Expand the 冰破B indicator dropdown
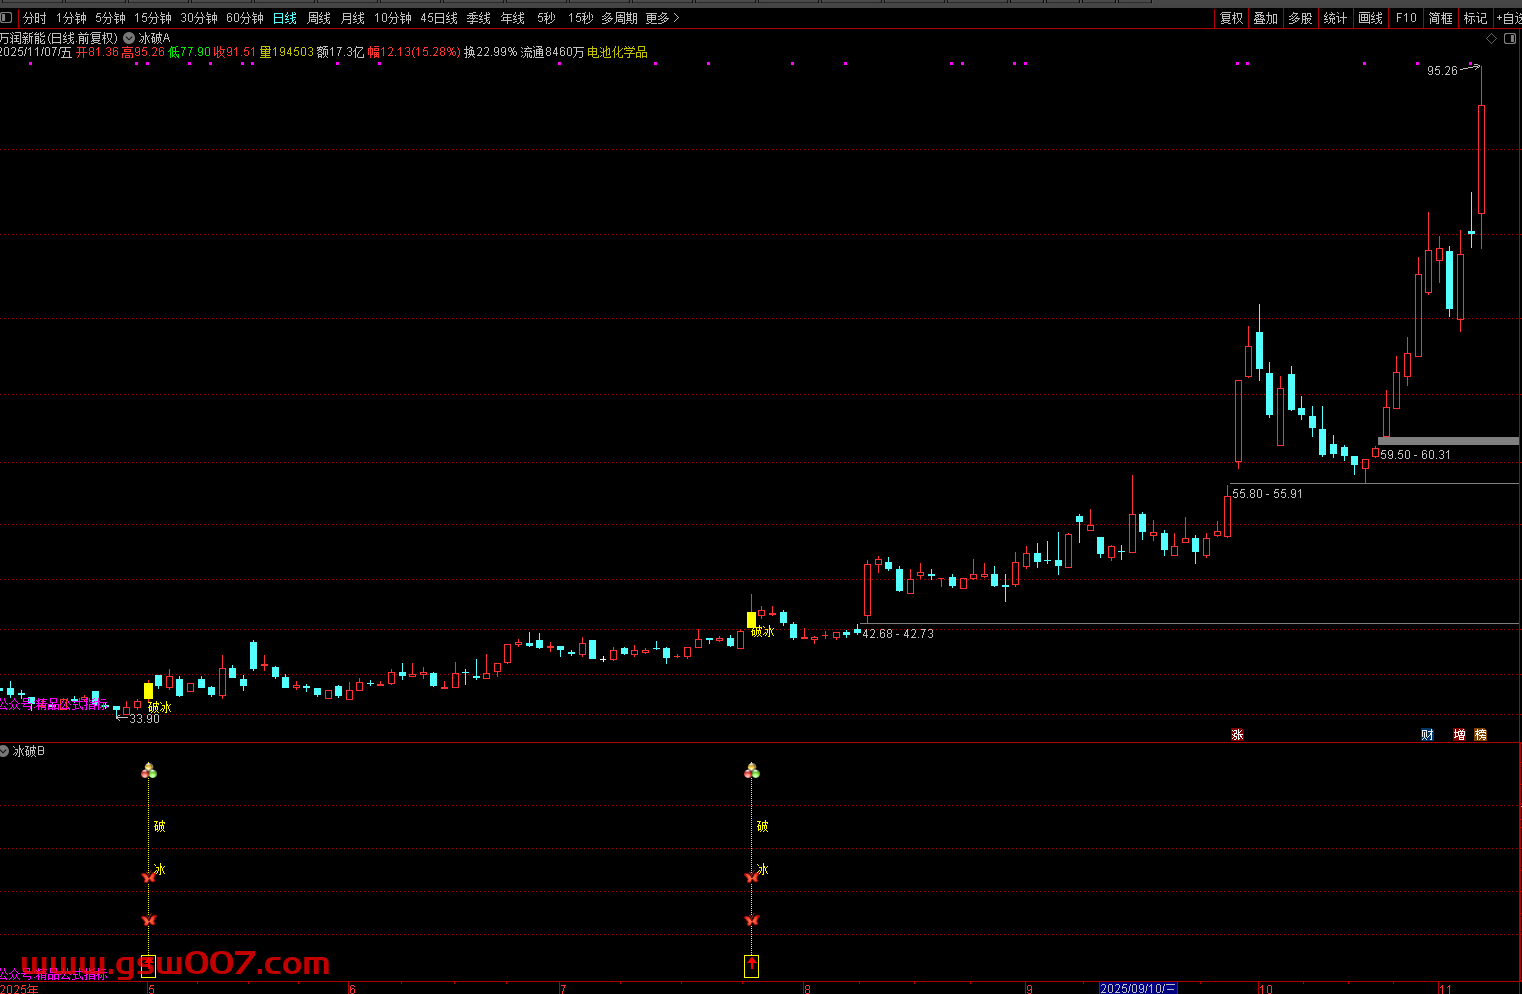This screenshot has height=994, width=1522. coord(6,751)
